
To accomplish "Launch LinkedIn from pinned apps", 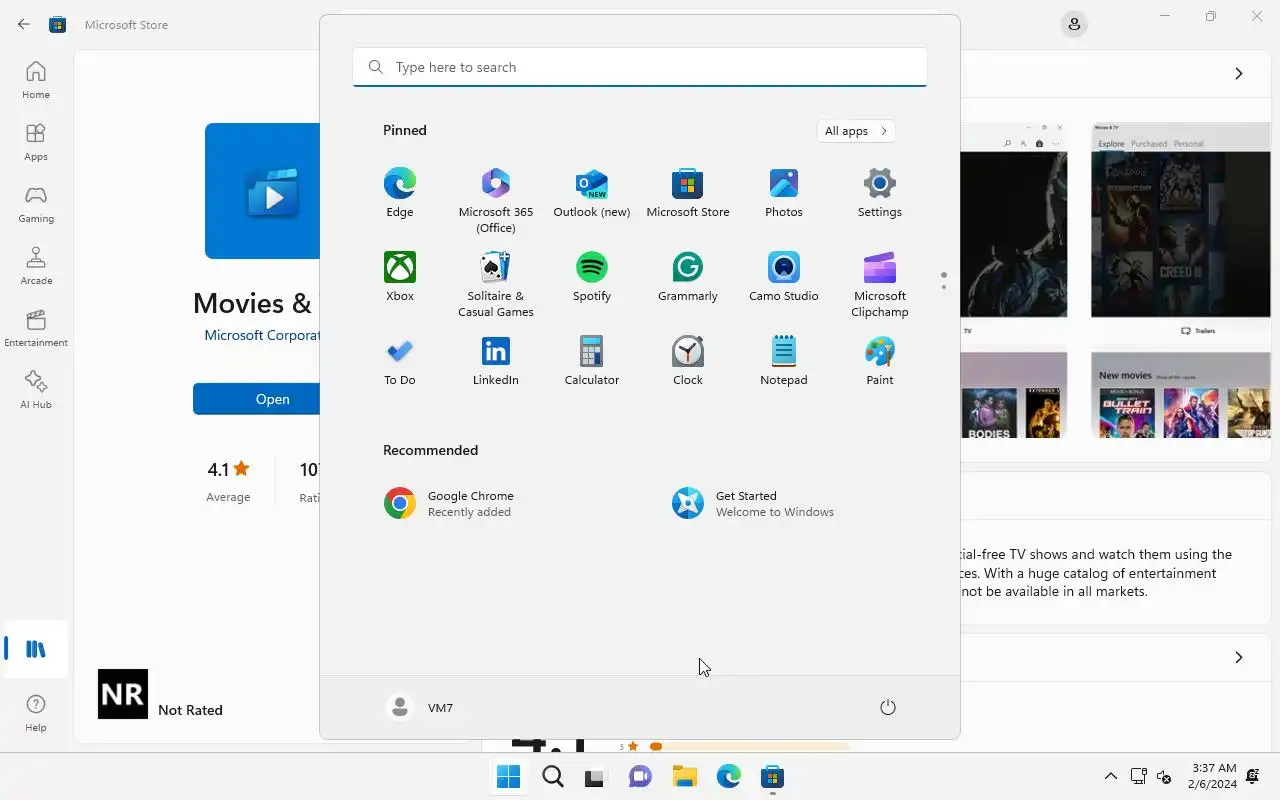I will tap(496, 360).
